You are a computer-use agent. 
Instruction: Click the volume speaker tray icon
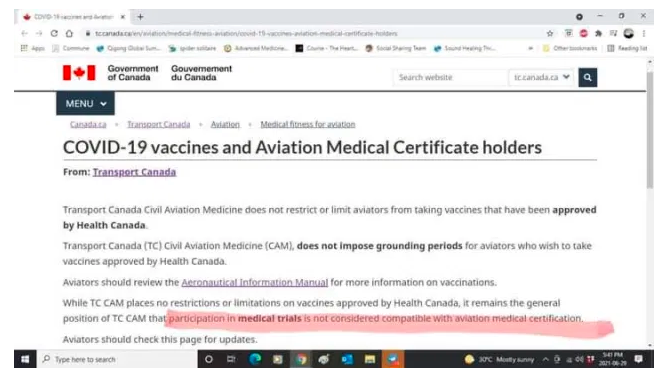click(580, 360)
